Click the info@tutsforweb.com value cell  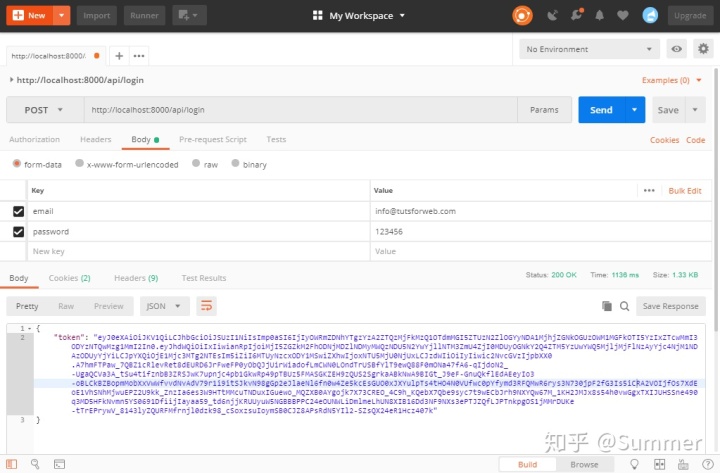[540, 211]
